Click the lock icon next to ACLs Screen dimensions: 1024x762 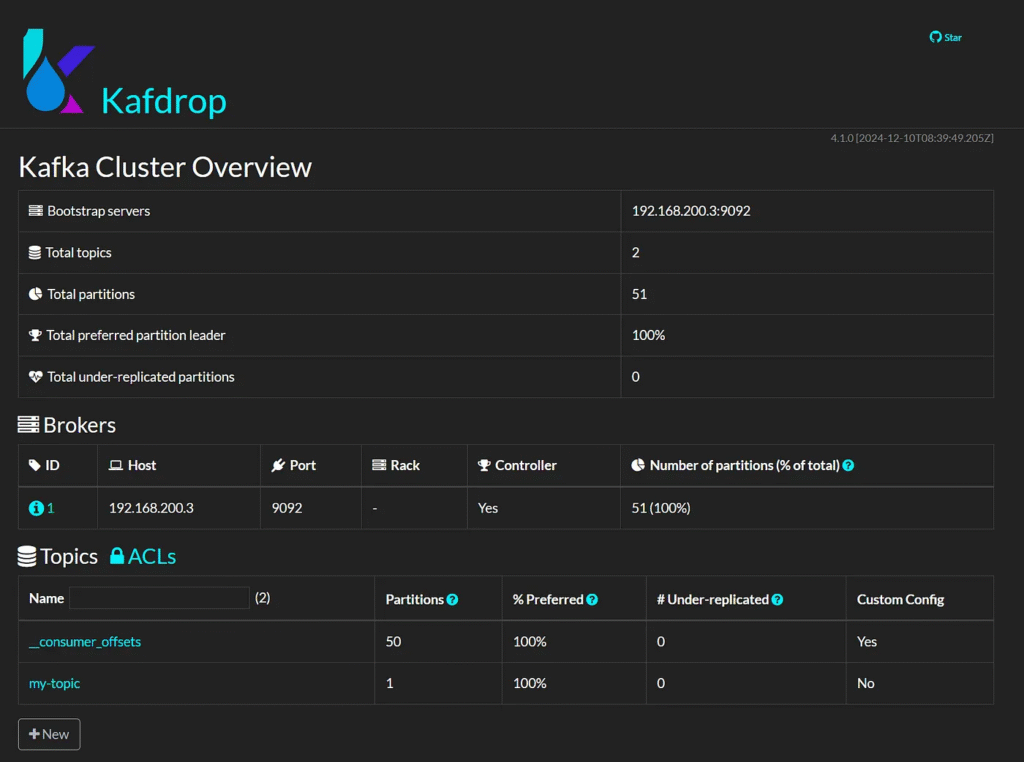pyautogui.click(x=117, y=556)
